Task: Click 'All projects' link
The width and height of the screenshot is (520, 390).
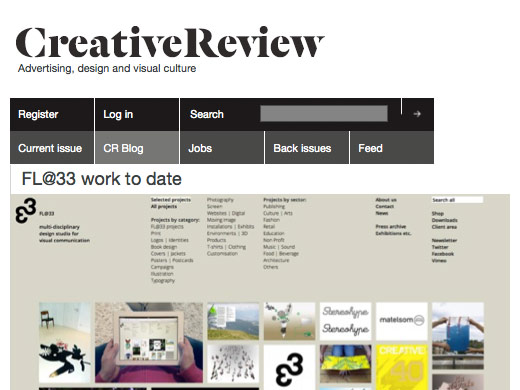Action: click(164, 206)
